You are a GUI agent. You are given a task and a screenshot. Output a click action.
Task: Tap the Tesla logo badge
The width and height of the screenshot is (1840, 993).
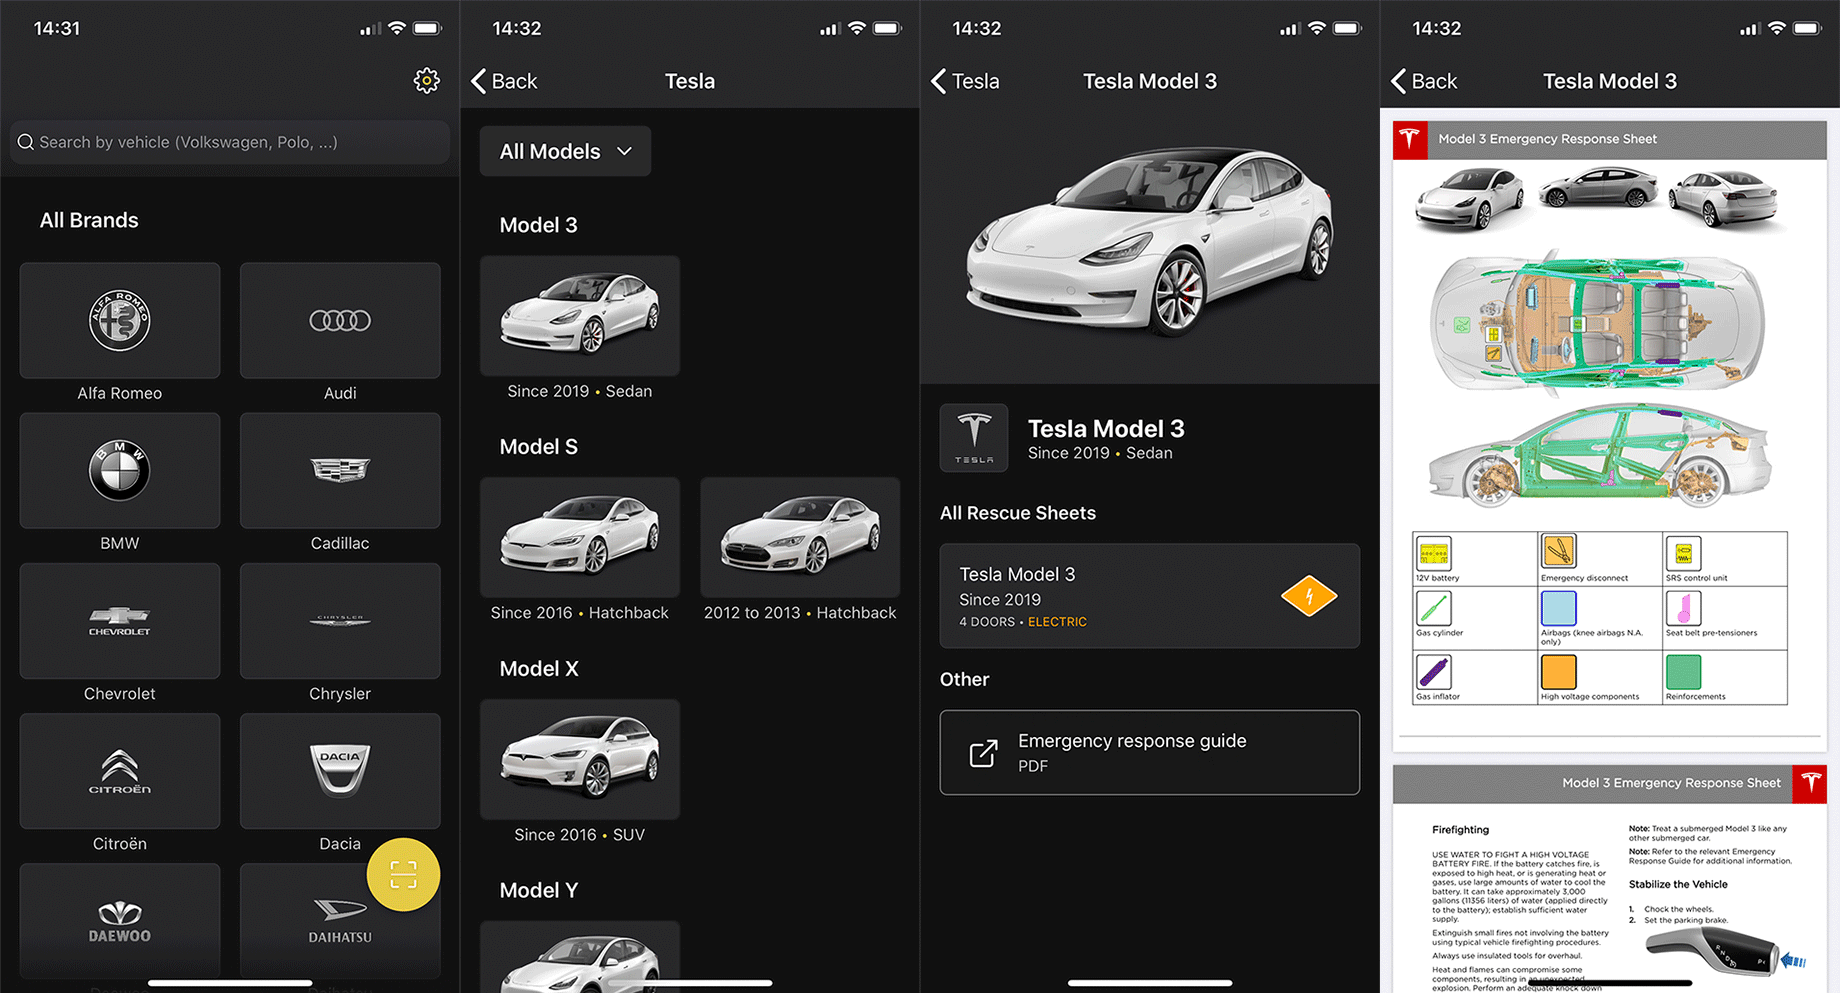[x=974, y=438]
